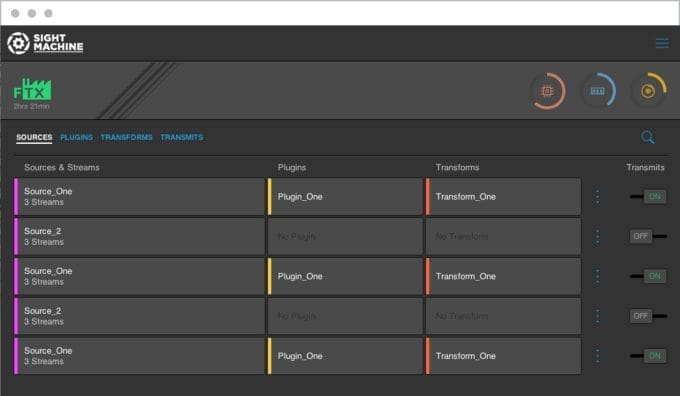Open the yellow disk usage gauge
Screen dimensions: 680x396
pyautogui.click(x=648, y=91)
